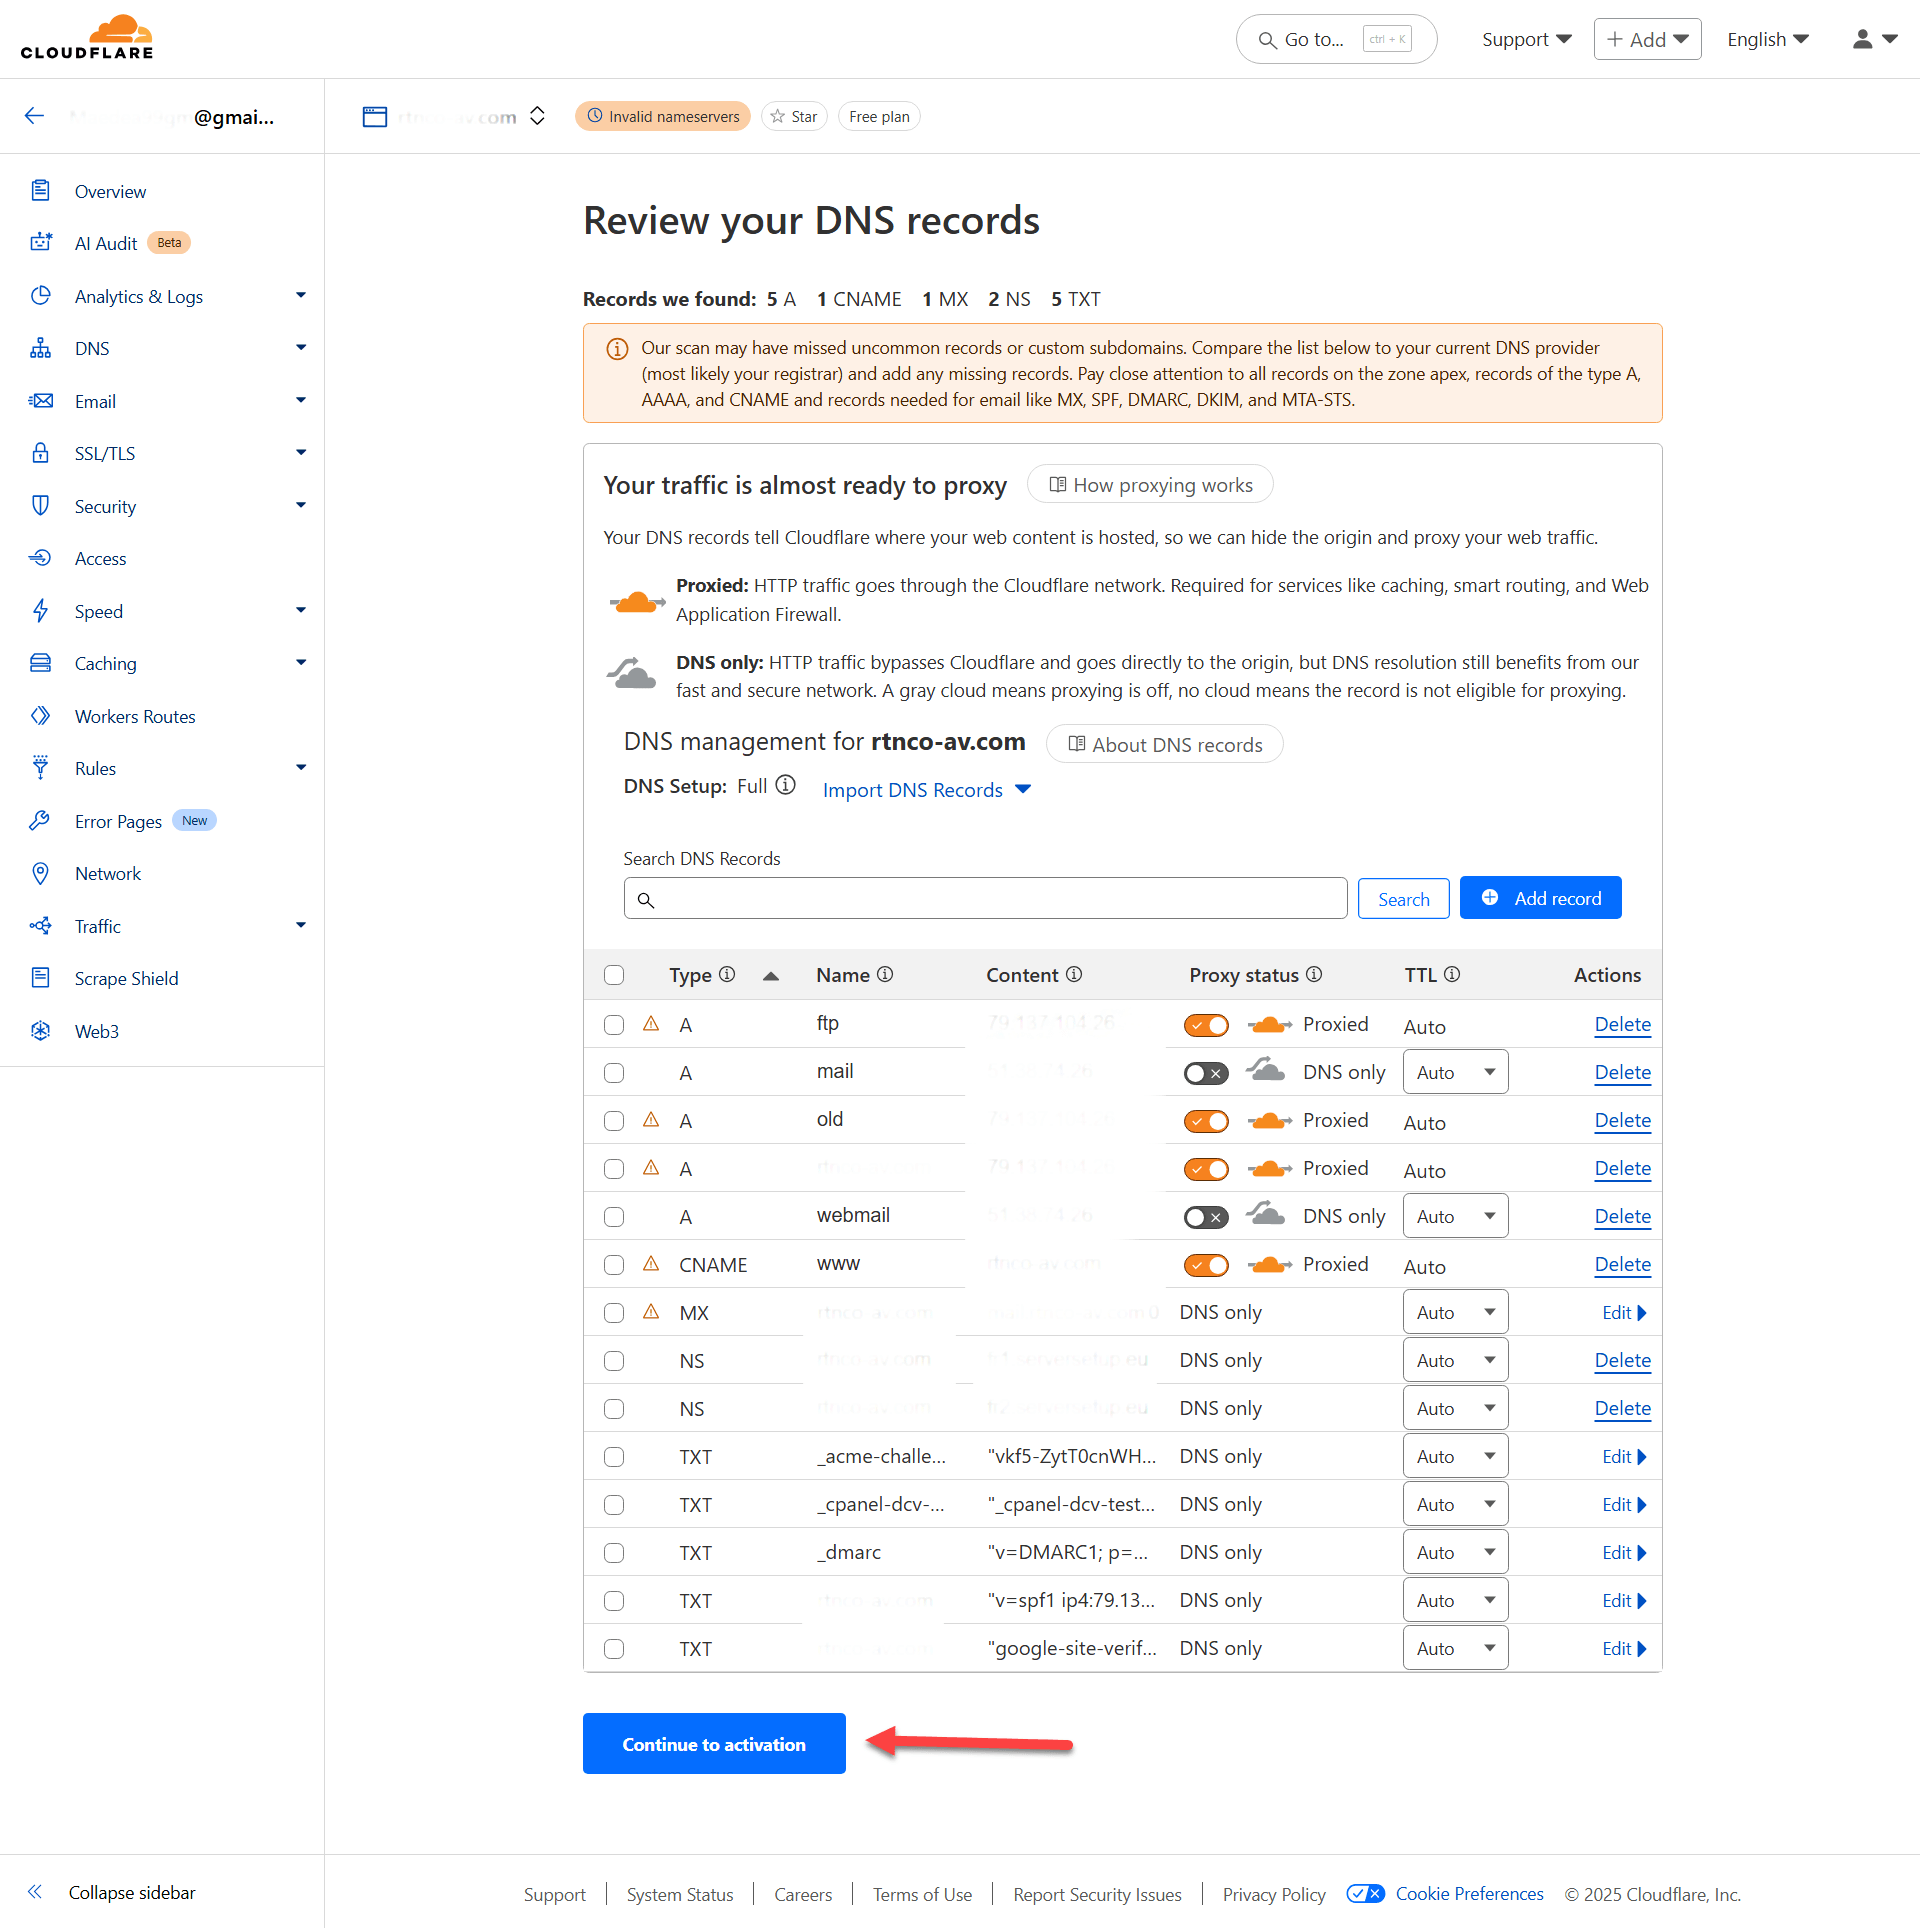
Task: Click the Security shield icon
Action: [x=40, y=505]
